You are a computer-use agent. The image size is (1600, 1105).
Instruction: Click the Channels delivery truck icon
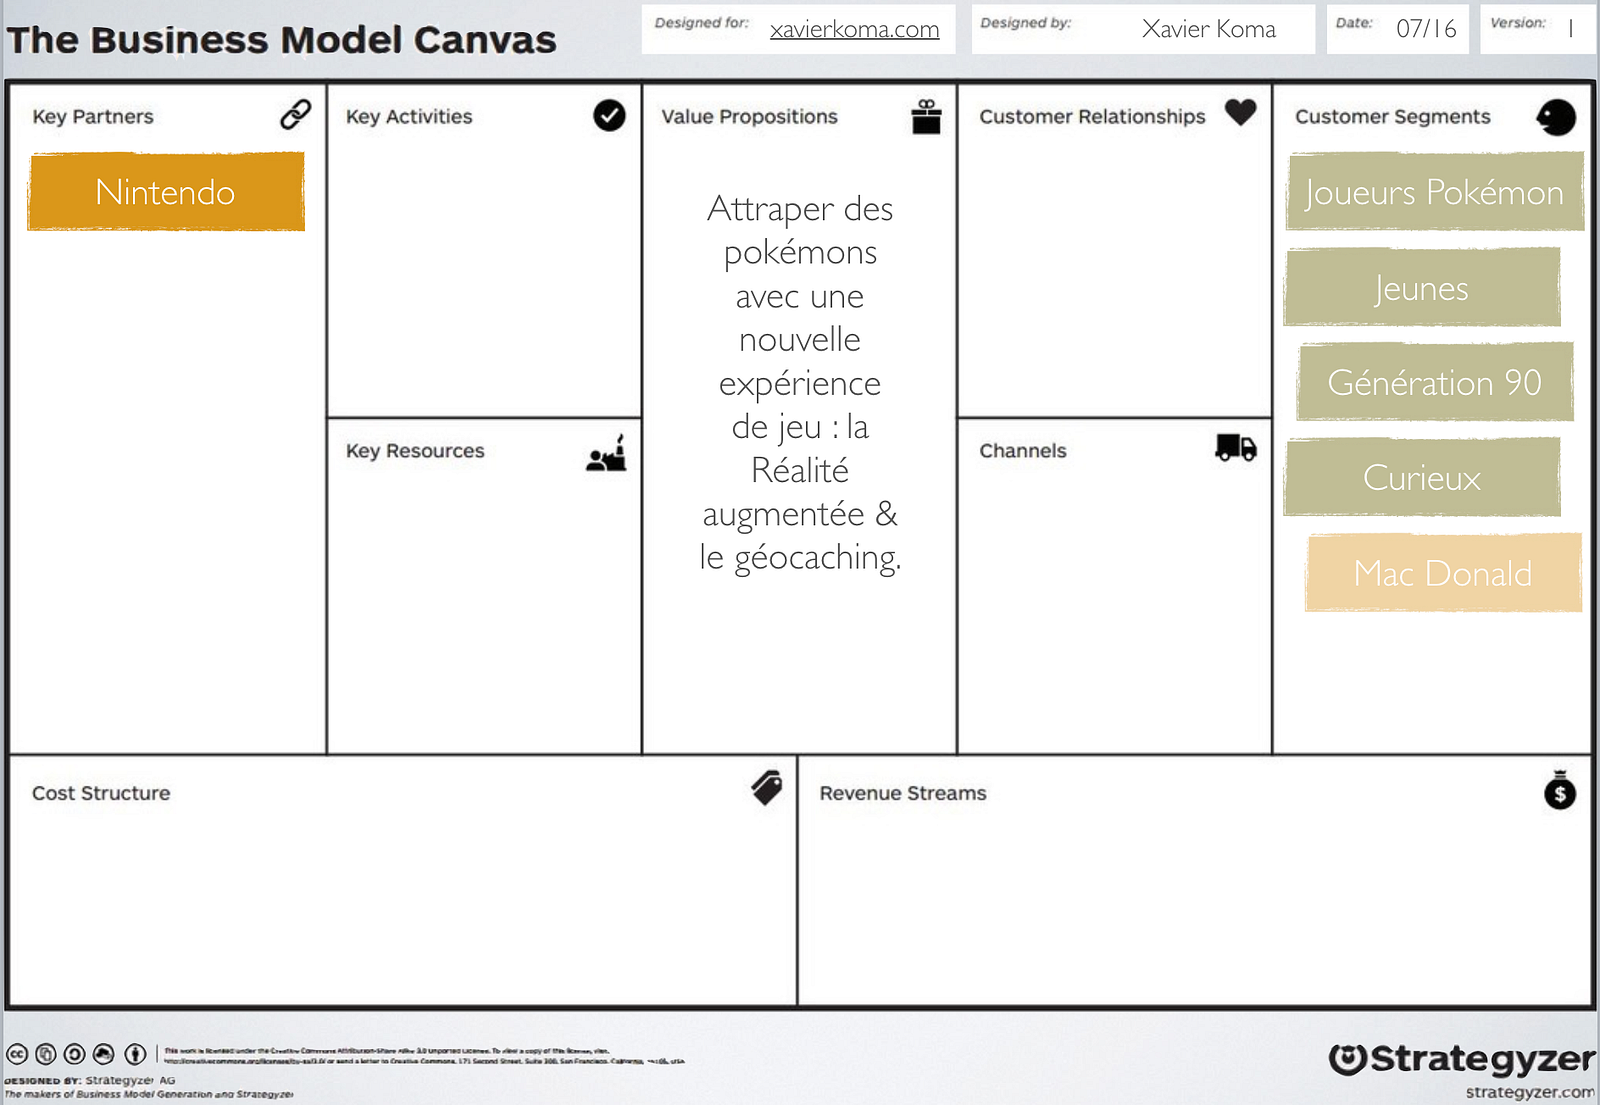(x=1236, y=448)
